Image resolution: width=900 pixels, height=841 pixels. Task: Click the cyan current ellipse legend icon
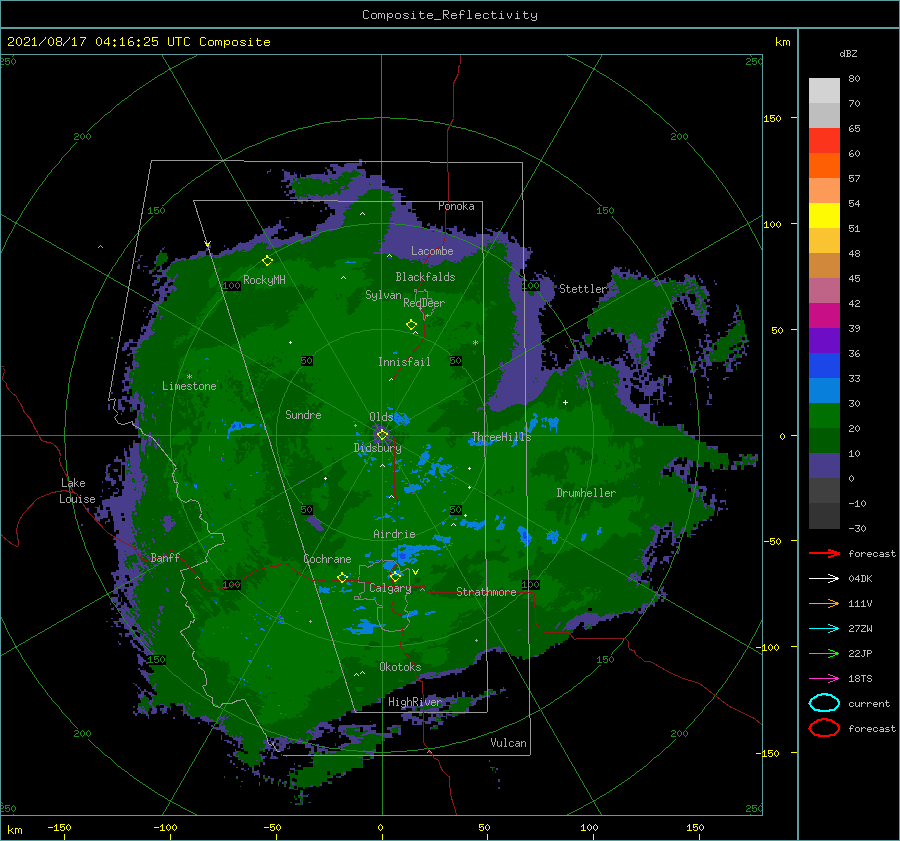[824, 703]
